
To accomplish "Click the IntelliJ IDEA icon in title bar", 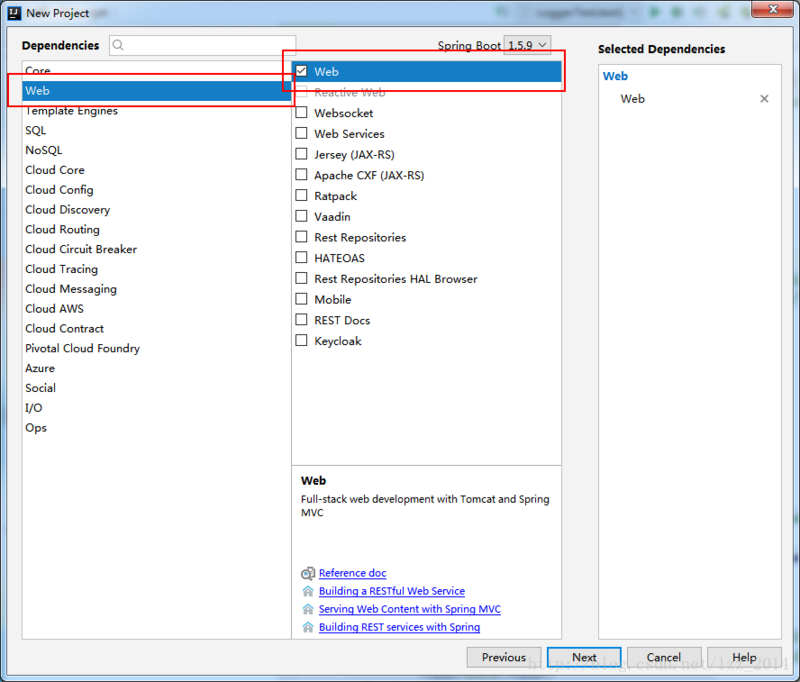I will [14, 13].
